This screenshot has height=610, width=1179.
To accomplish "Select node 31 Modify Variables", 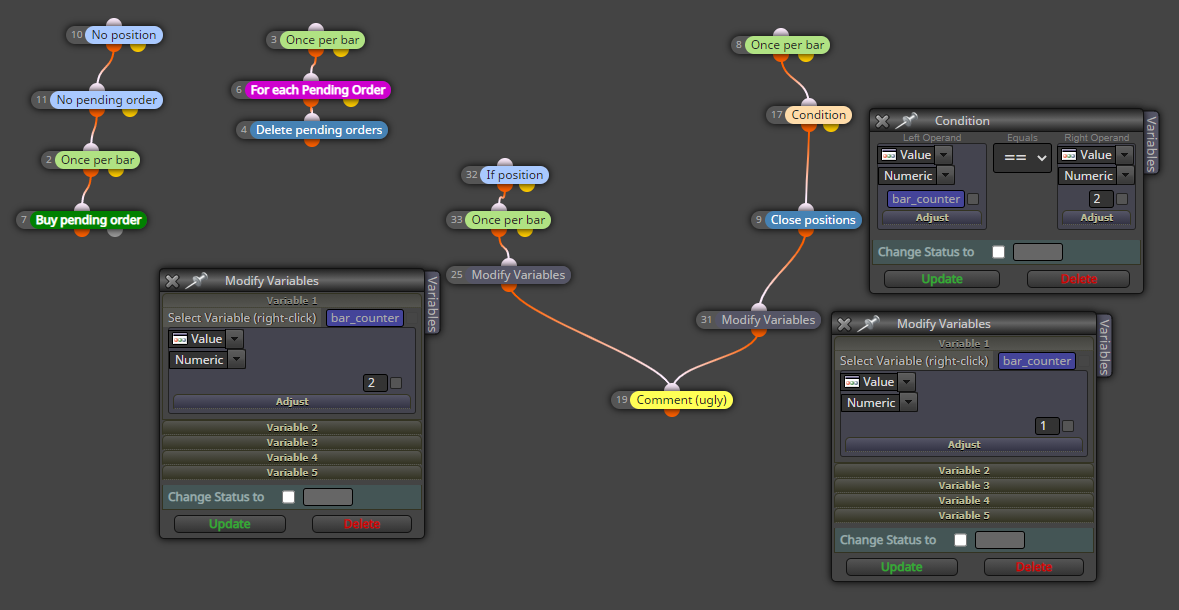I will coord(768,319).
